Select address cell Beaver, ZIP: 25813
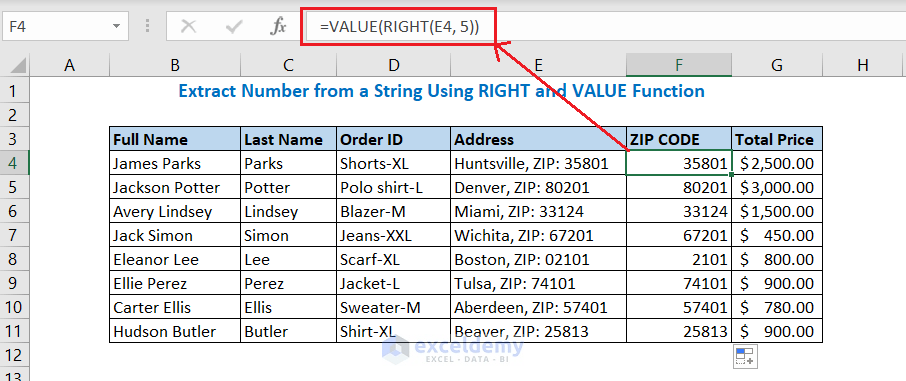Screen dimensions: 906x381 [539, 331]
